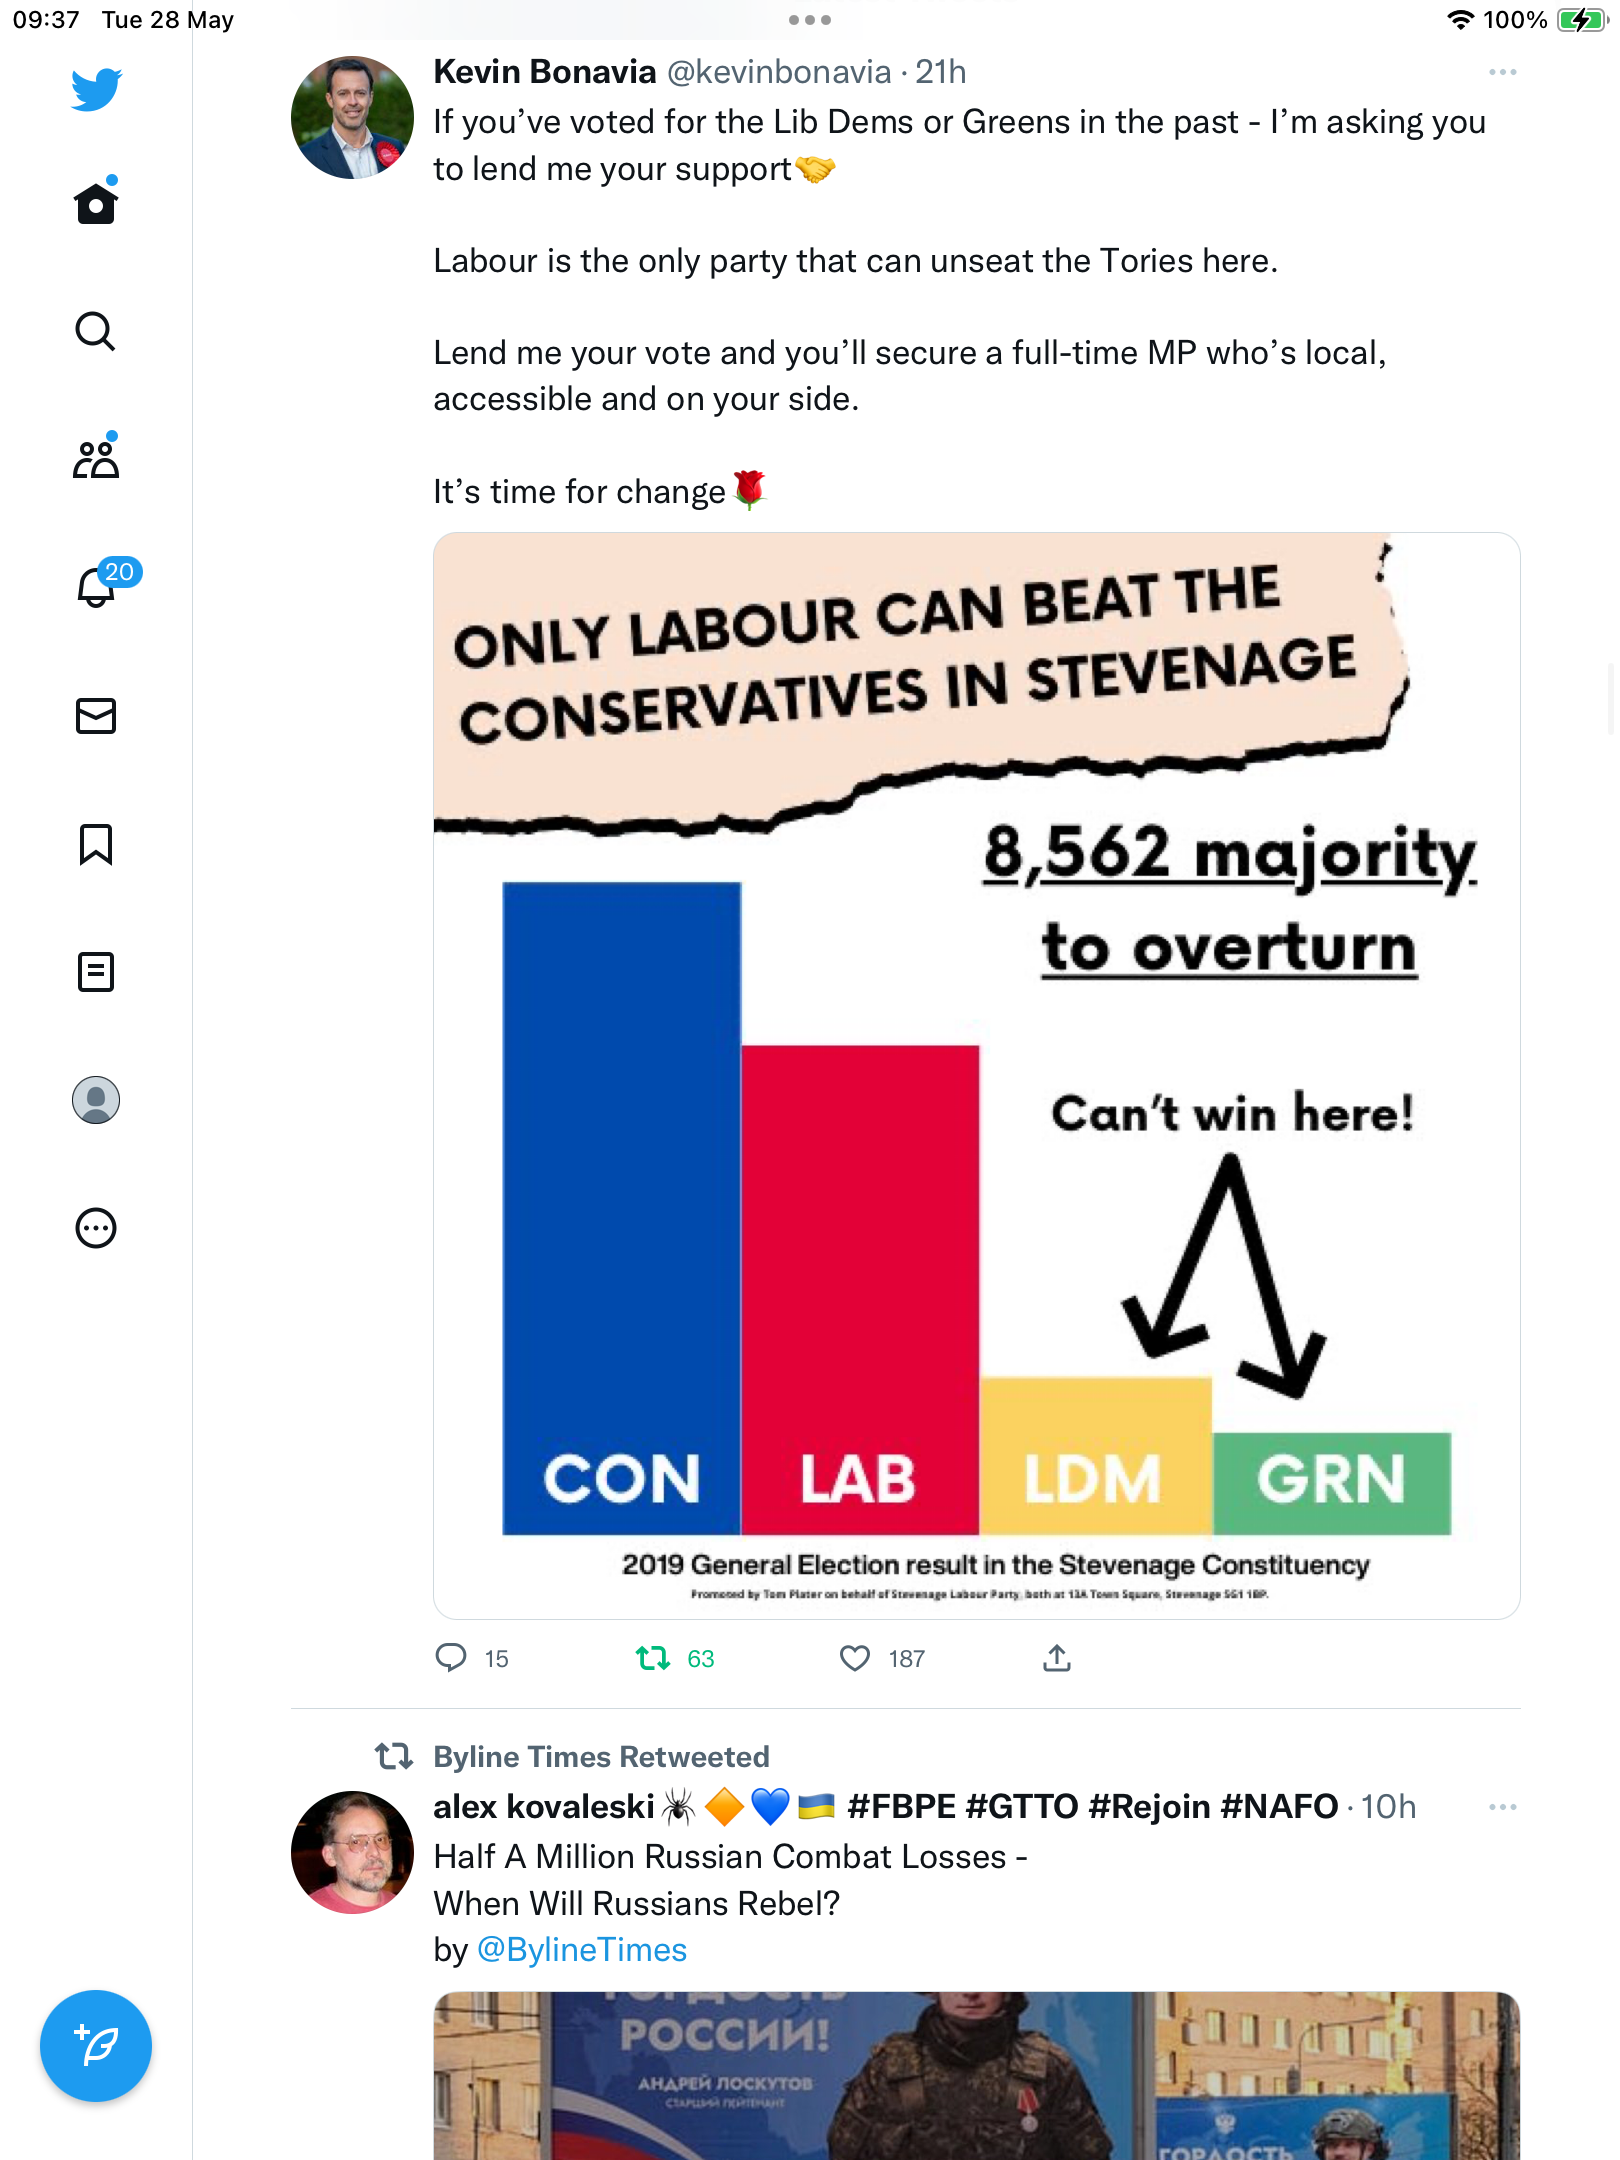Open more options on alex kovaleski's tweet

[1502, 1807]
